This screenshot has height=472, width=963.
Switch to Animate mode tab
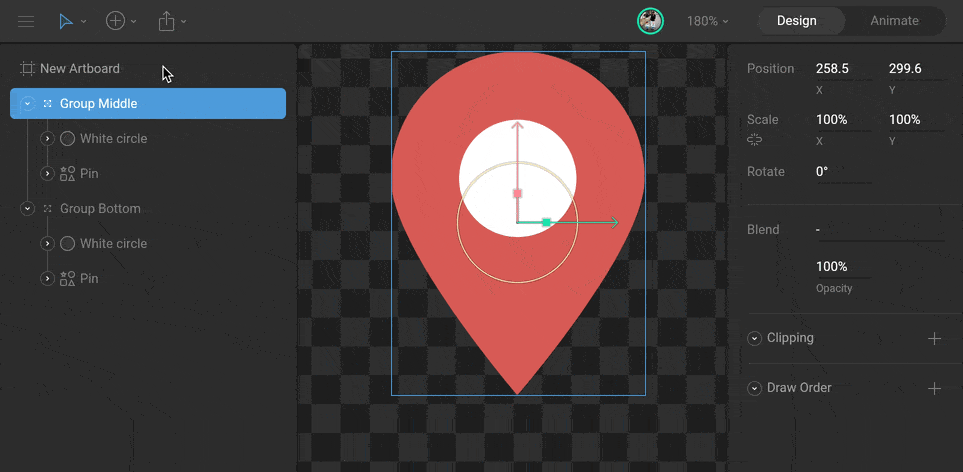tap(894, 21)
